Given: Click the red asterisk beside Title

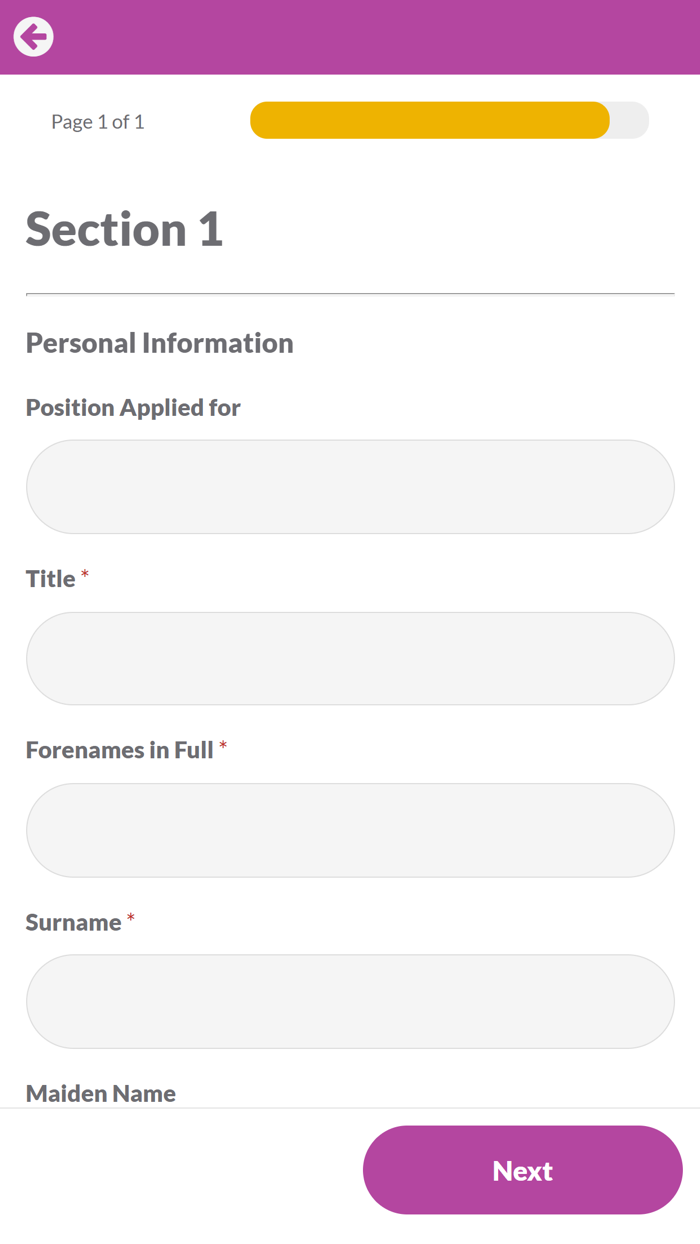Looking at the screenshot, I should tap(85, 576).
